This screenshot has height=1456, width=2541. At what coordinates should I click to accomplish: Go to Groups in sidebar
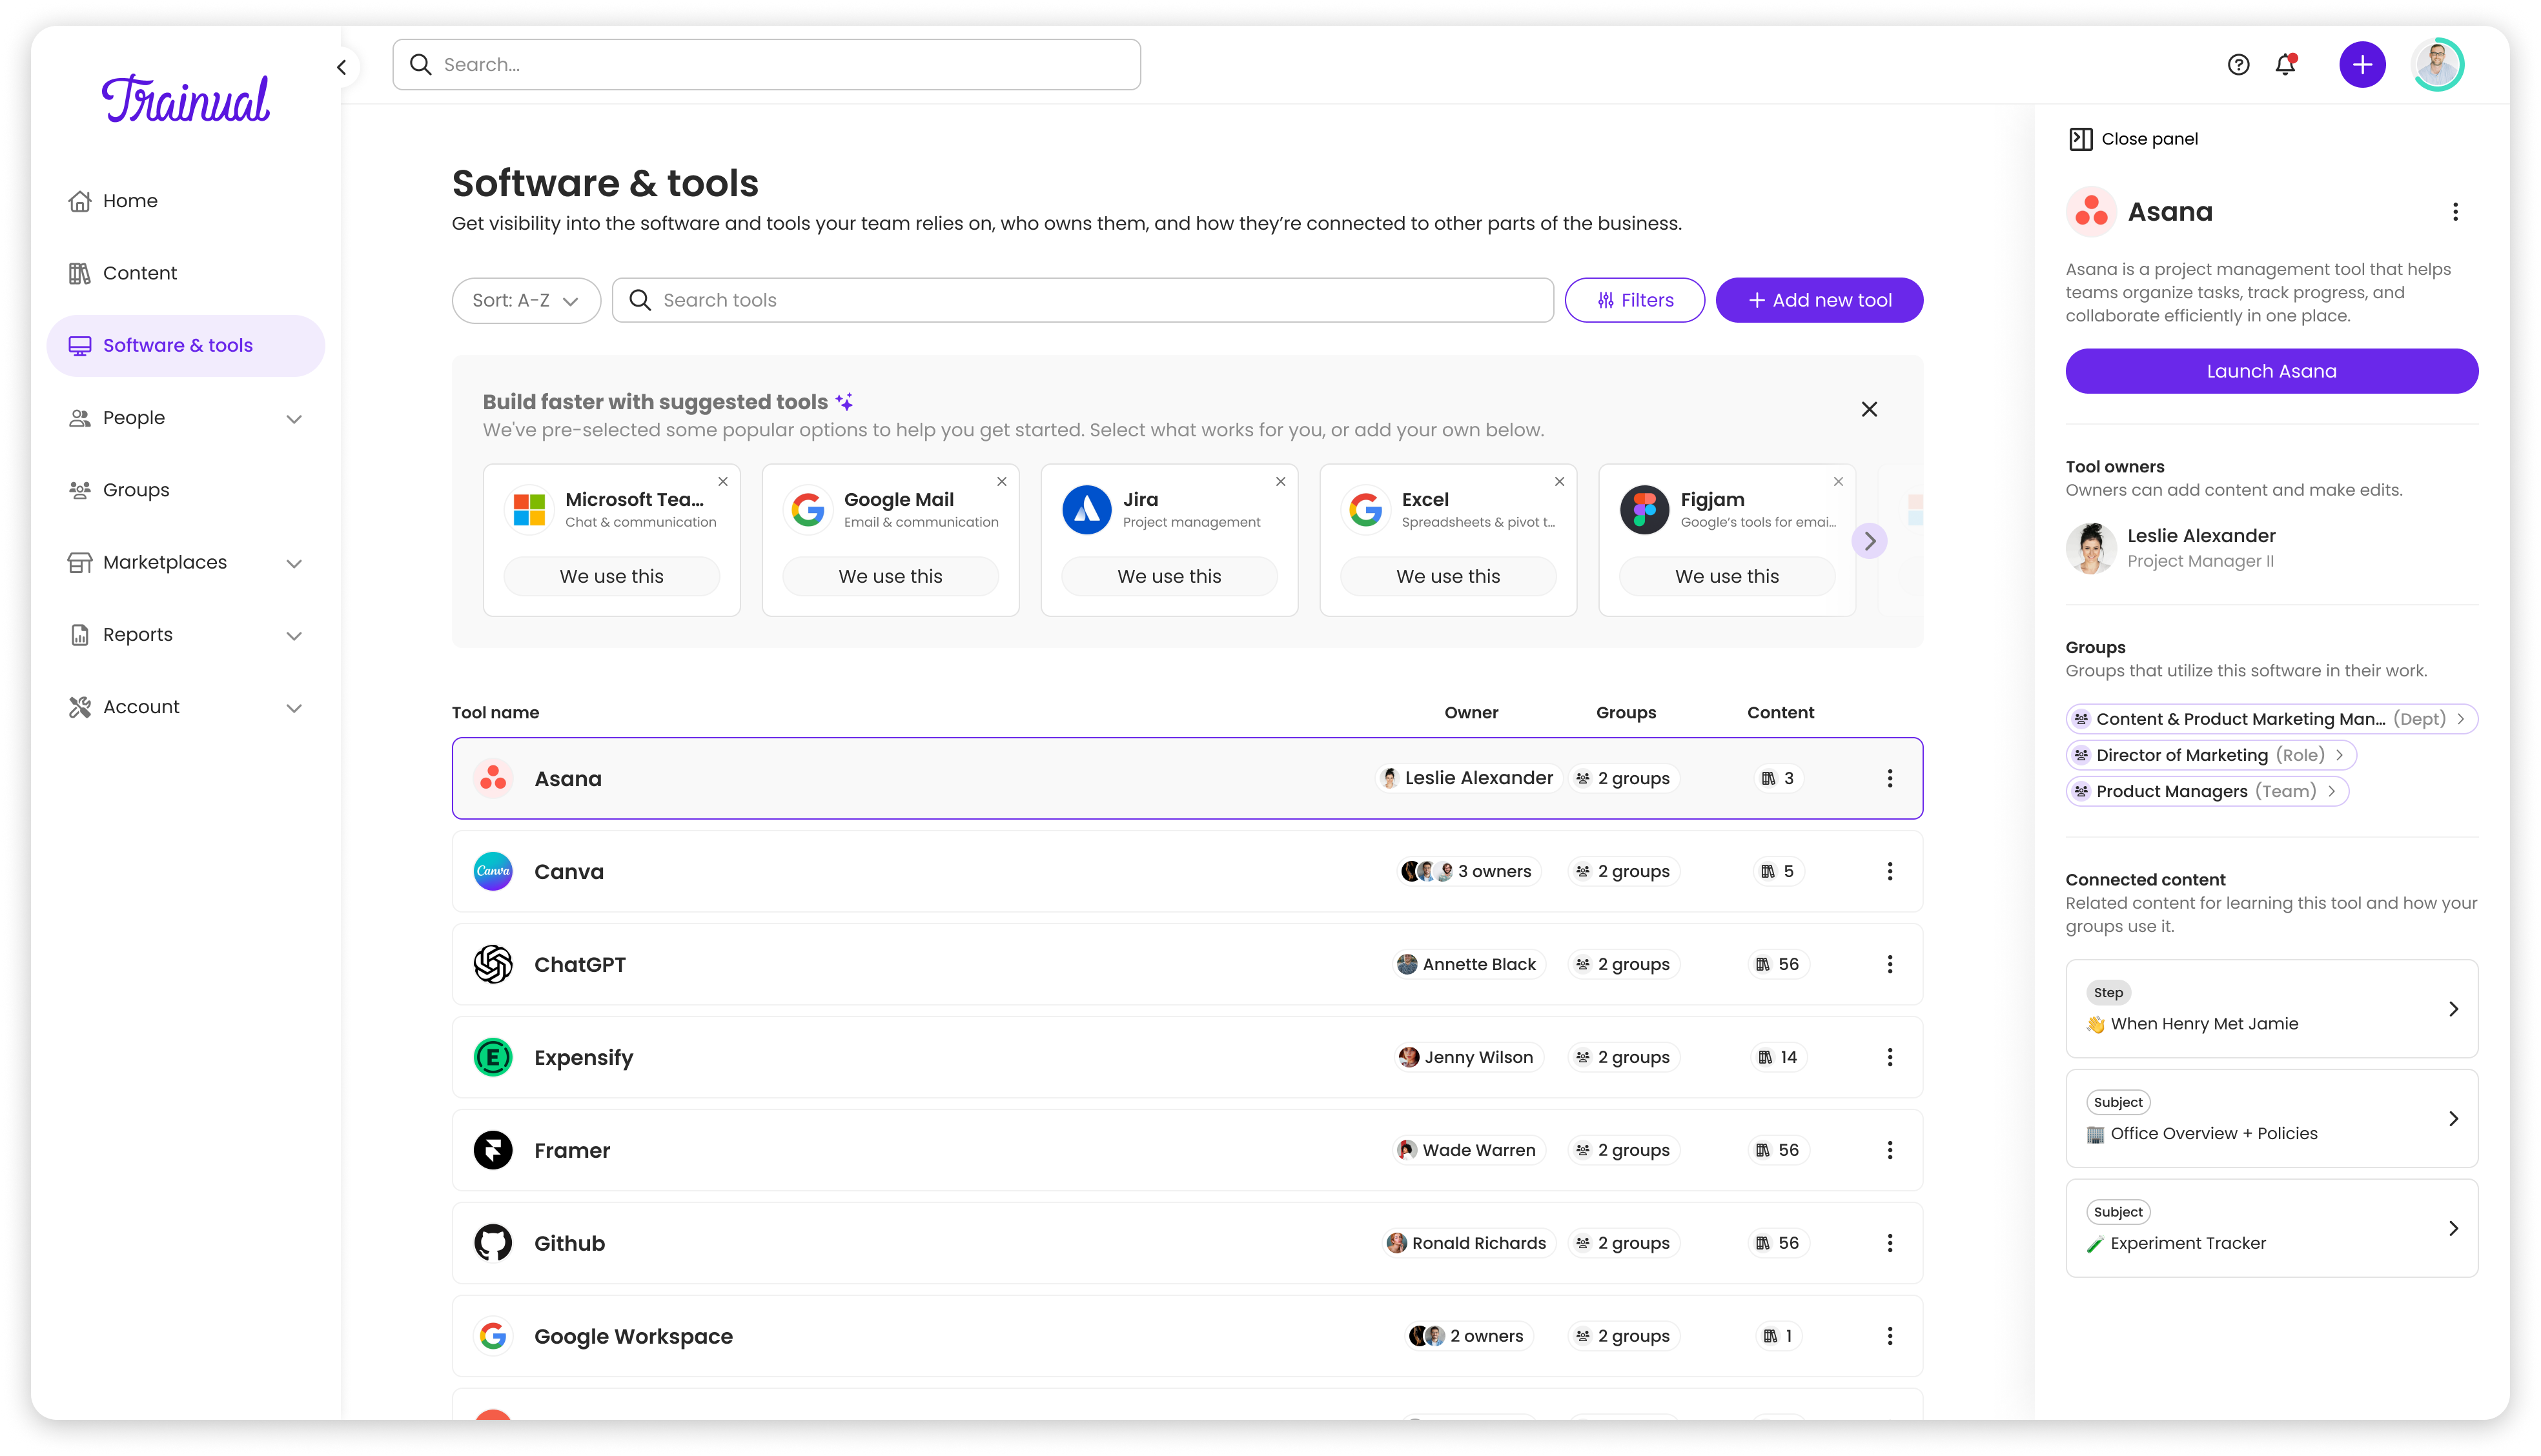[x=136, y=490]
